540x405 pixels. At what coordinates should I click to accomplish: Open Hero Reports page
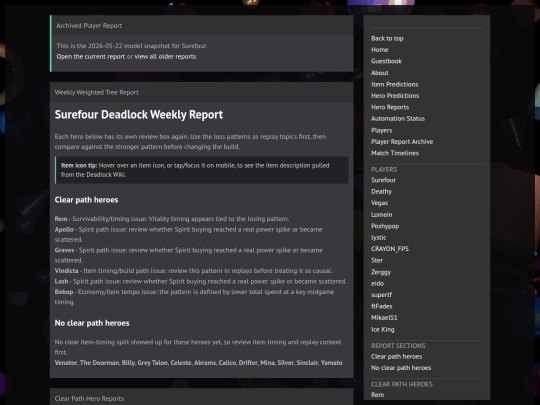[390, 107]
